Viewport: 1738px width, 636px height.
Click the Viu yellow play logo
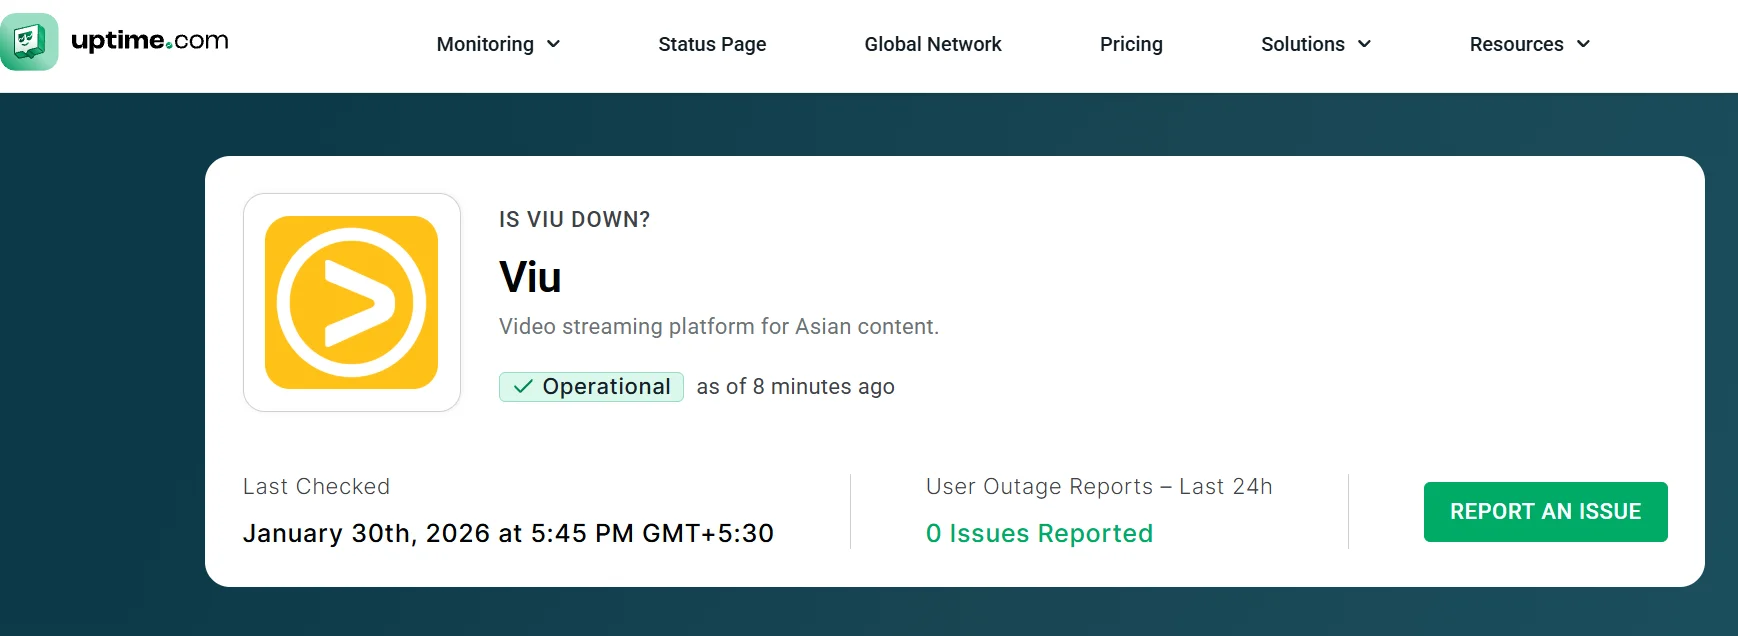351,302
